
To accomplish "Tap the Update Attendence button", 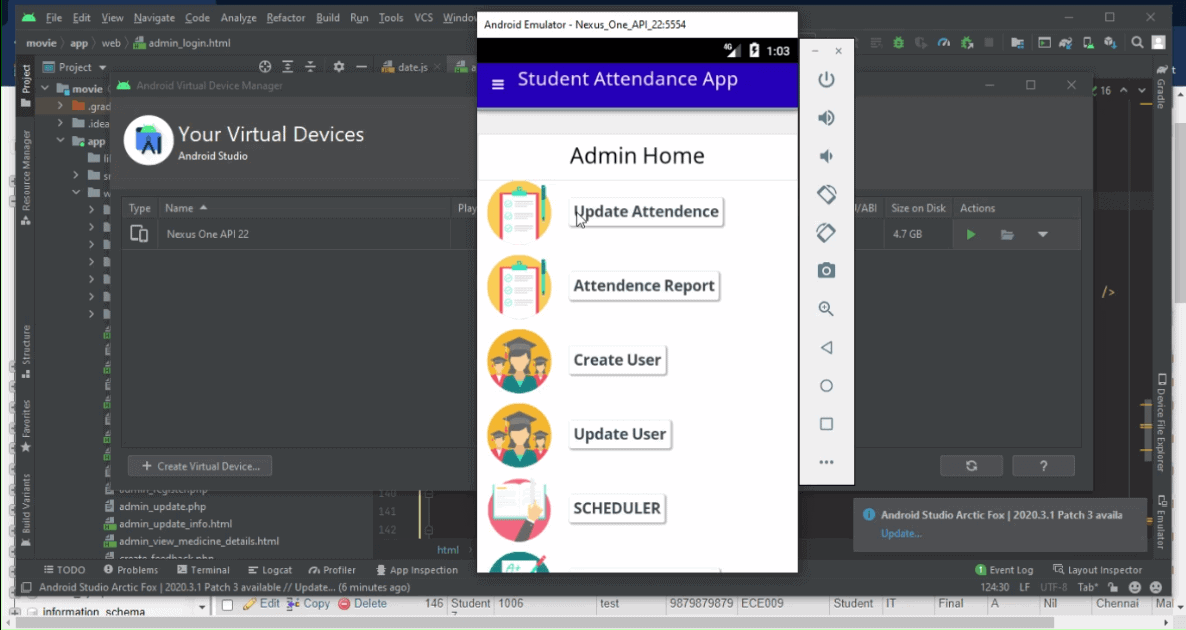I will pos(646,212).
